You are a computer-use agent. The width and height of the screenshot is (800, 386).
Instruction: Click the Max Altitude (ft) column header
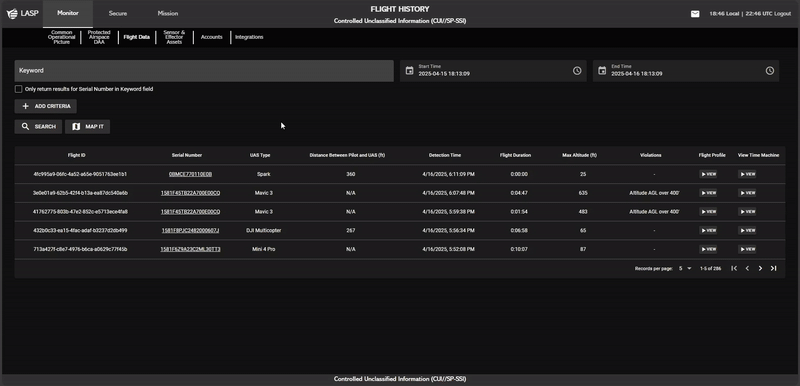click(x=579, y=155)
